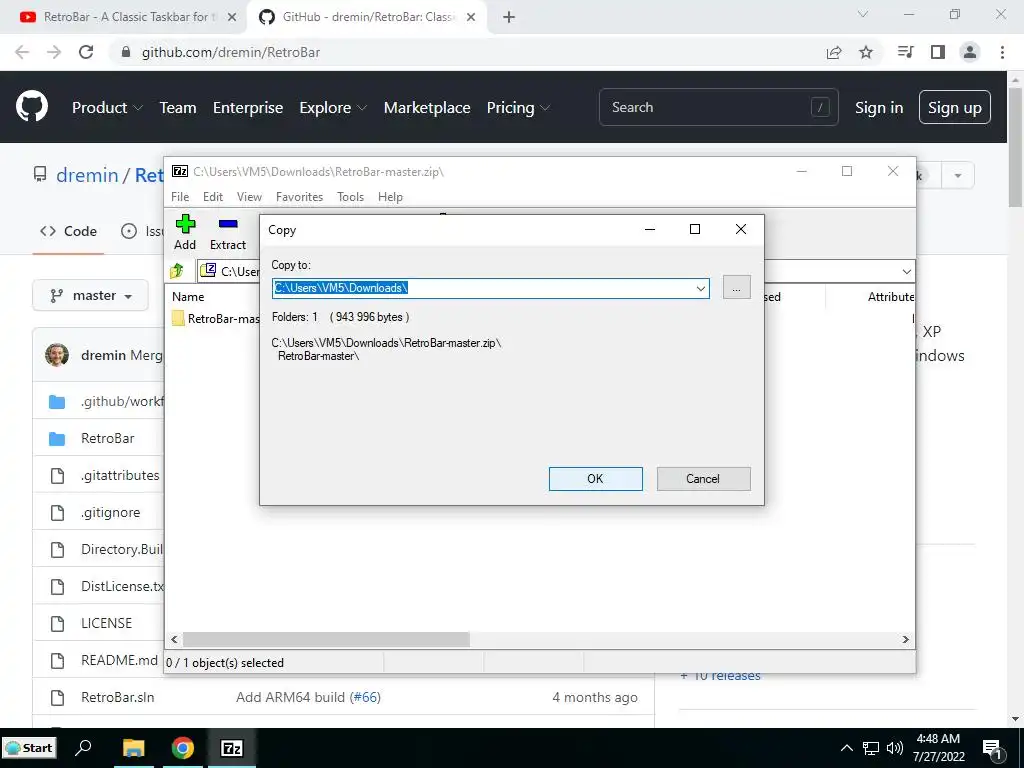The image size is (1024, 768).
Task: Click the network tray icon
Action: 871,748
